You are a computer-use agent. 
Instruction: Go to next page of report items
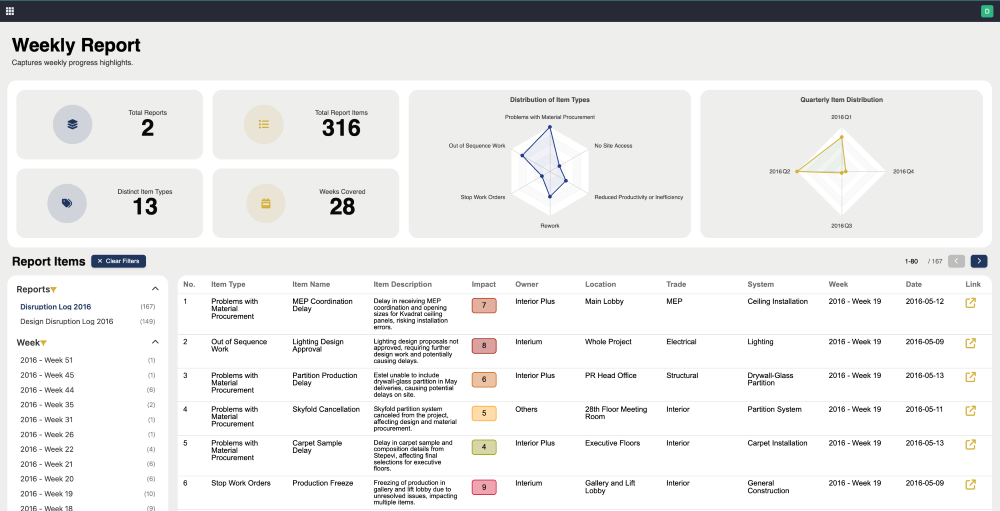click(979, 261)
